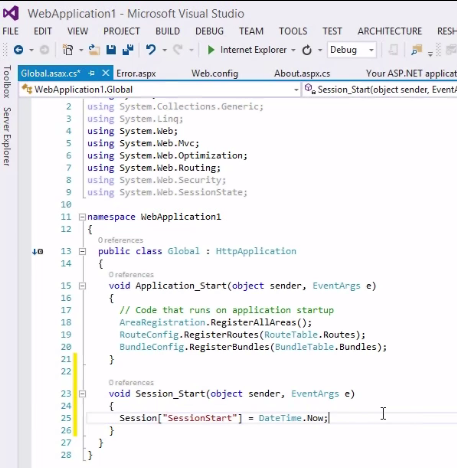Collapse the Global class block
Screen dimensions: 457x468
[82, 251]
